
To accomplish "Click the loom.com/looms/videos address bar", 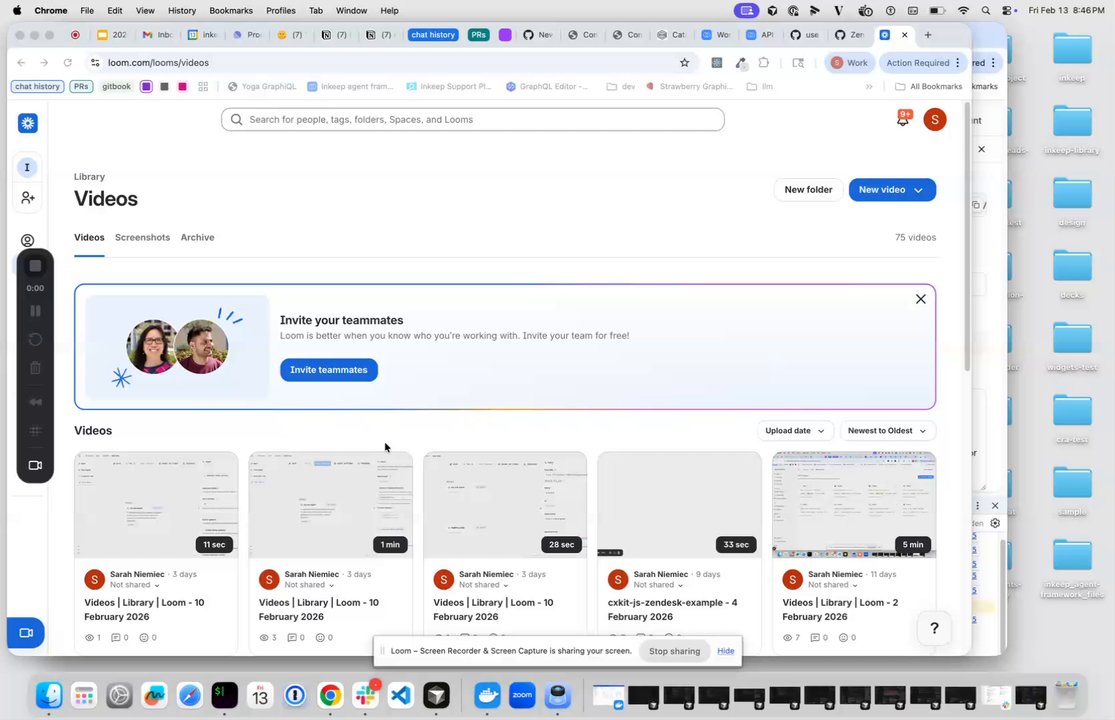I will pyautogui.click(x=384, y=63).
